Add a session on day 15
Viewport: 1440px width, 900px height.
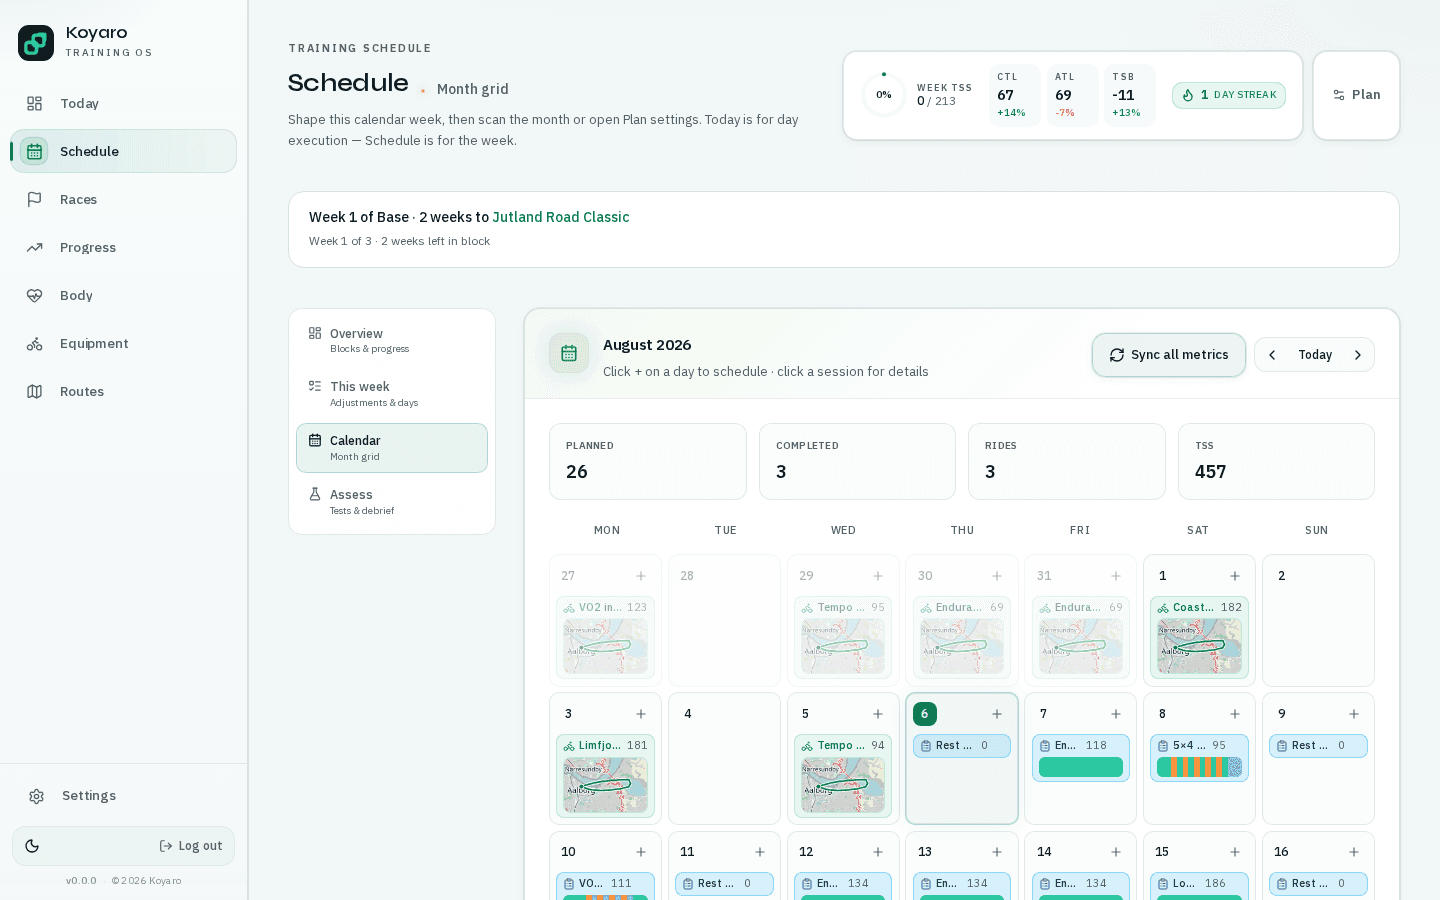1235,852
